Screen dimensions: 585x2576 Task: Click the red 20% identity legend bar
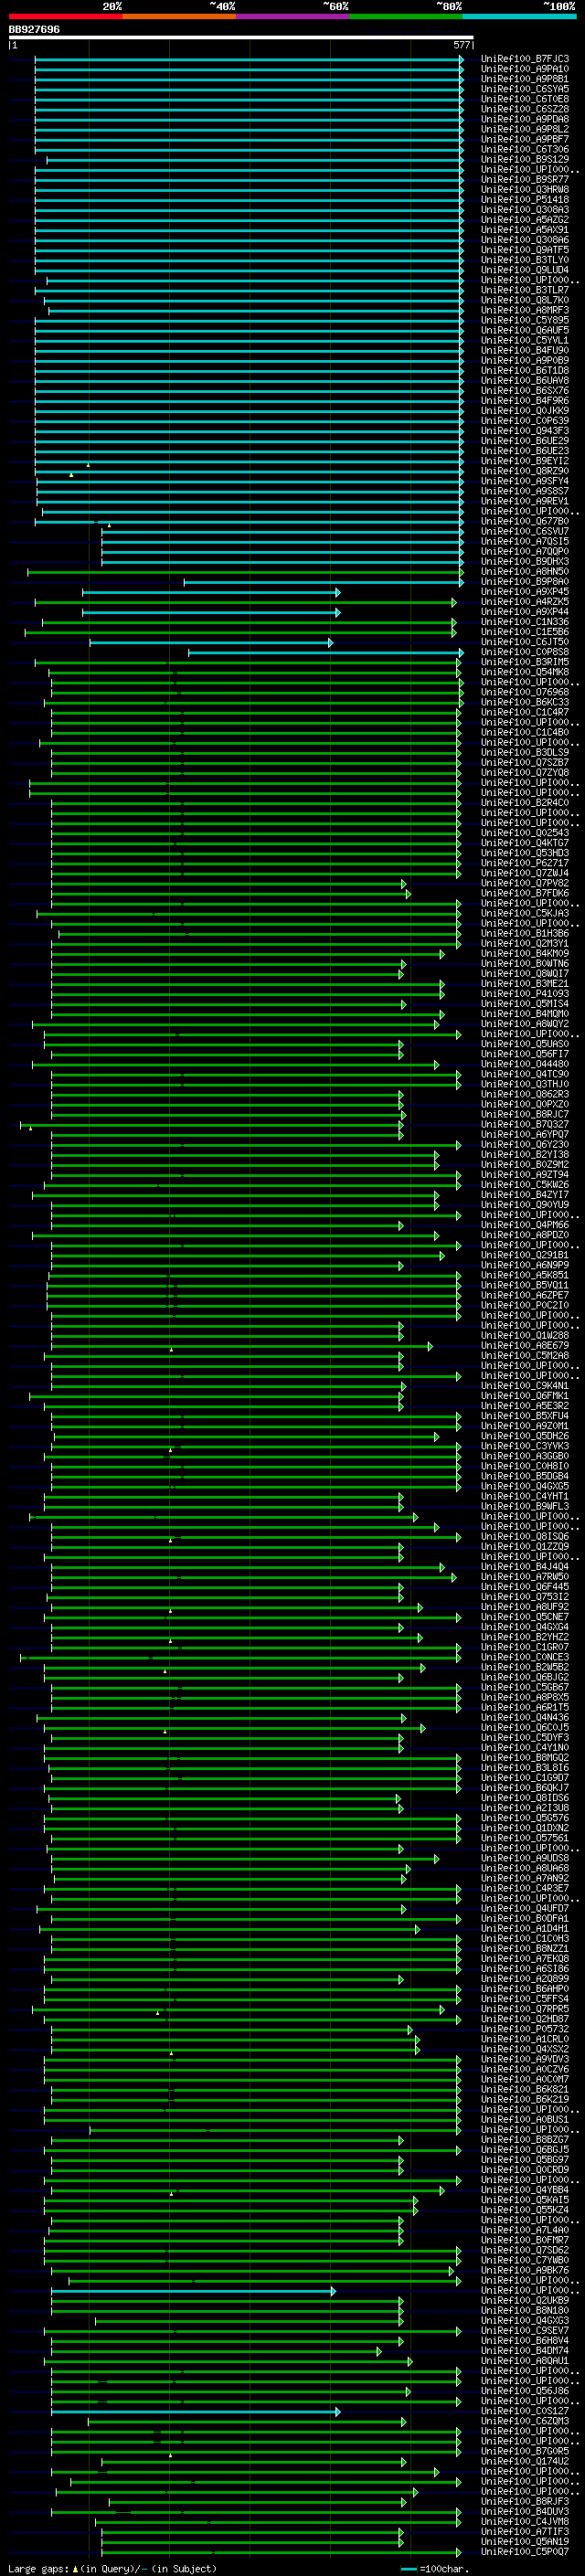coord(65,16)
